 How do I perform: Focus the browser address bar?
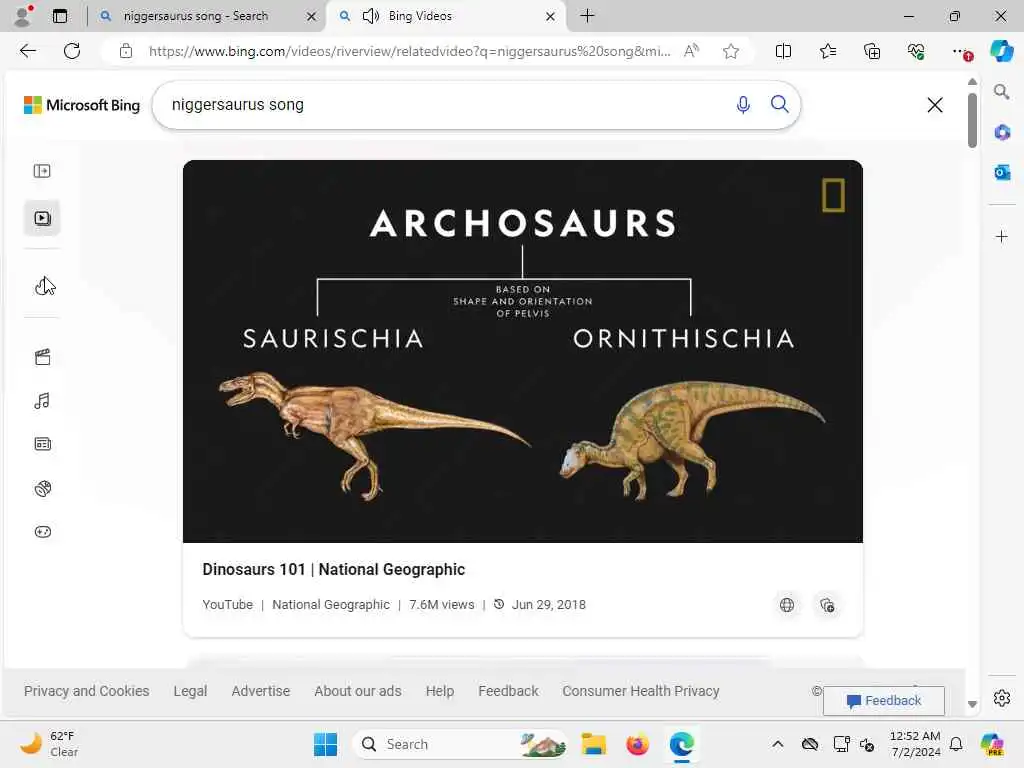point(409,51)
